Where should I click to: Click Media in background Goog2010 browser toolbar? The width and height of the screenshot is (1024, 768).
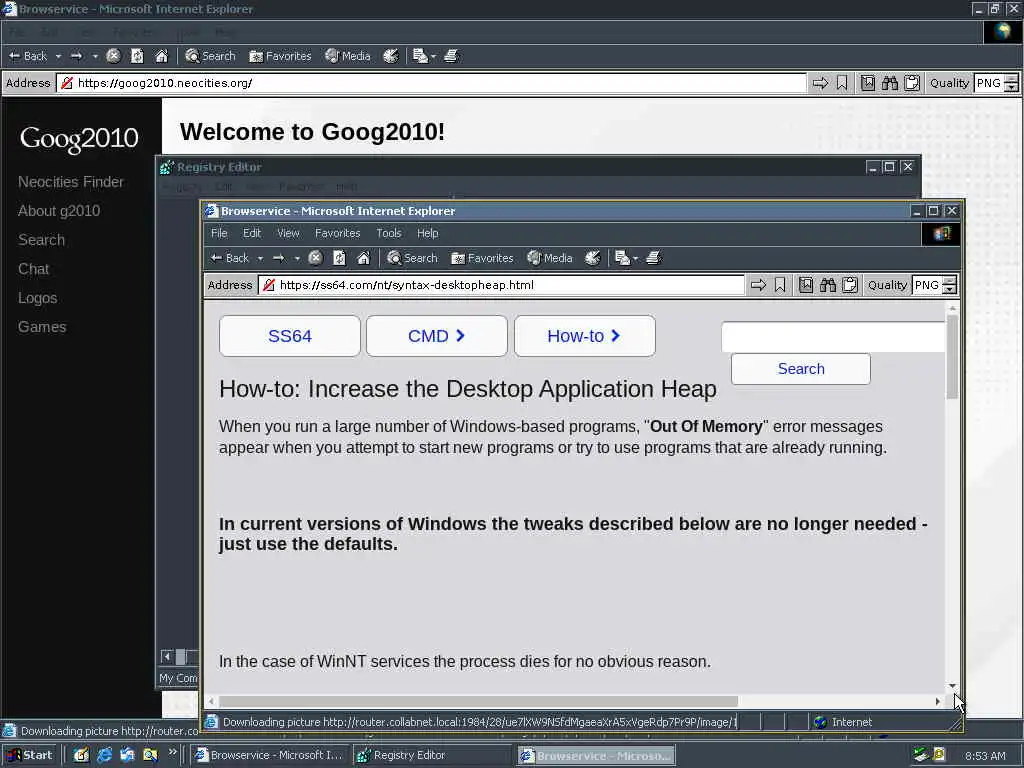tap(348, 56)
